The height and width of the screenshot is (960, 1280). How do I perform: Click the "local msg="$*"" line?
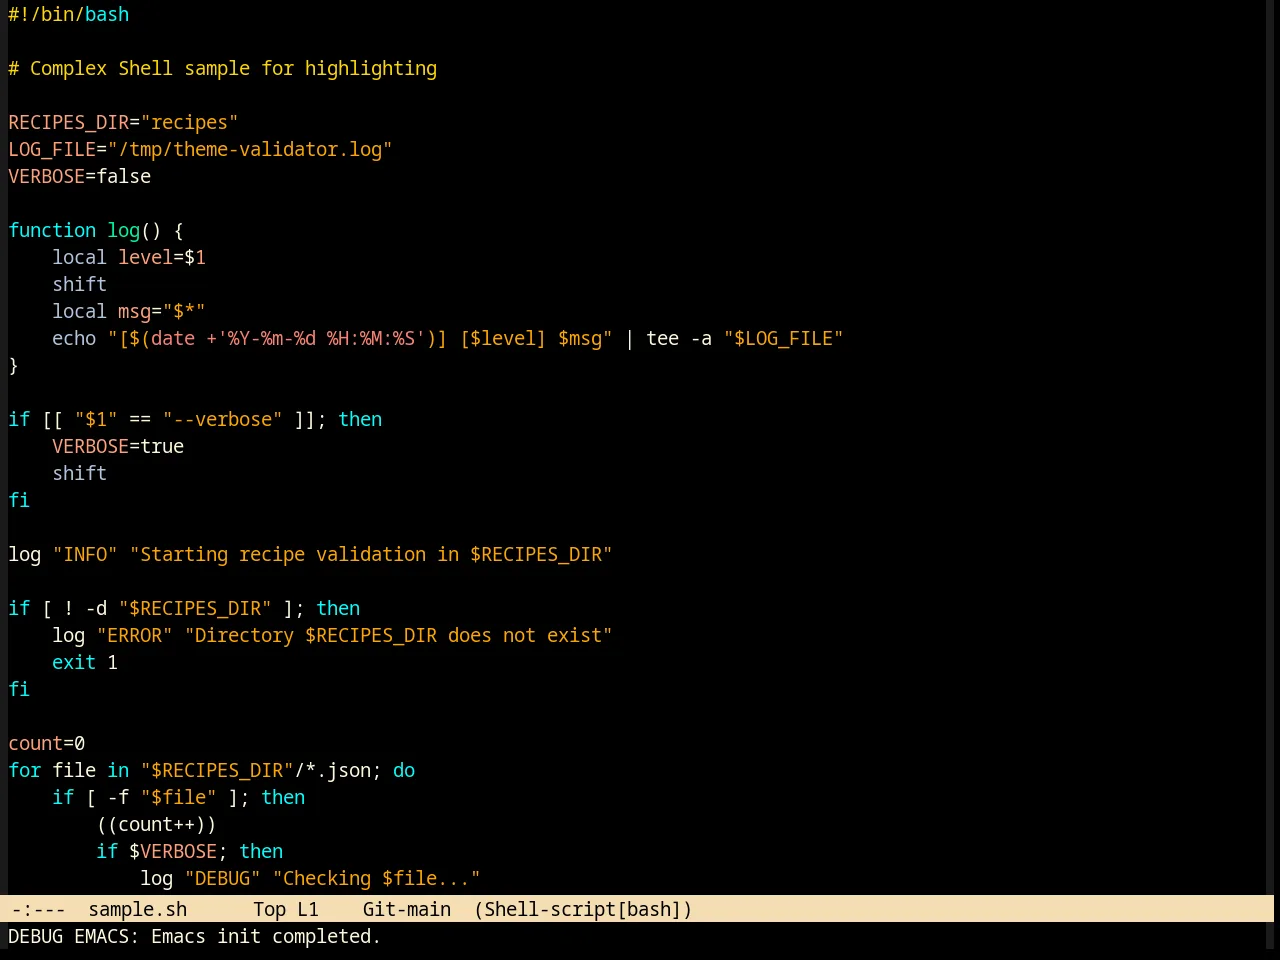pyautogui.click(x=129, y=311)
